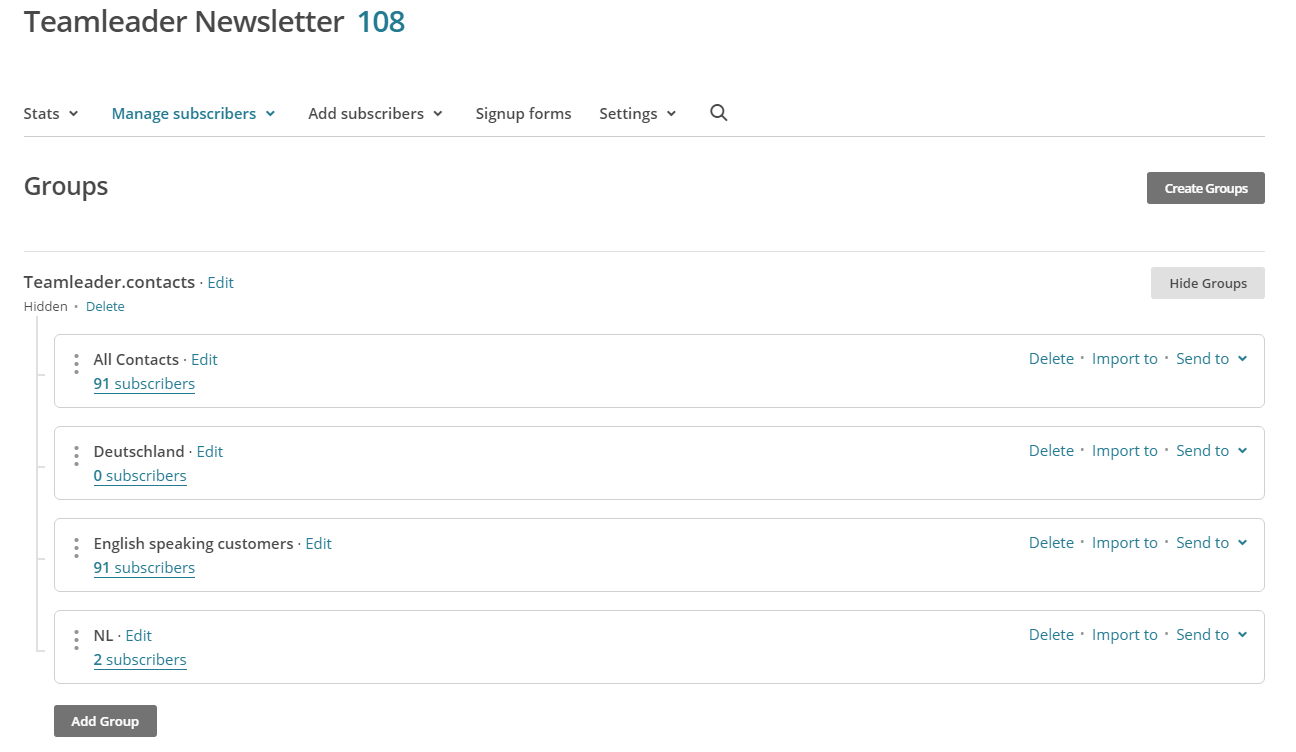The height and width of the screenshot is (752, 1296).
Task: Open the Stats dropdown menu
Action: pyautogui.click(x=51, y=114)
